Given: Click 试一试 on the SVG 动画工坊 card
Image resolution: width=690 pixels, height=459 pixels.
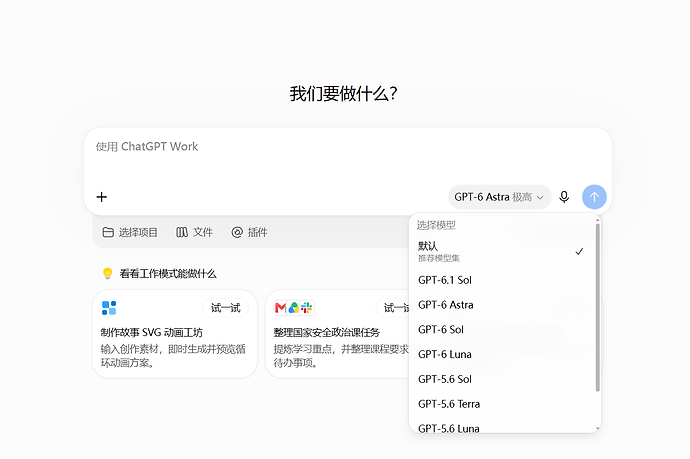Looking at the screenshot, I should point(226,308).
